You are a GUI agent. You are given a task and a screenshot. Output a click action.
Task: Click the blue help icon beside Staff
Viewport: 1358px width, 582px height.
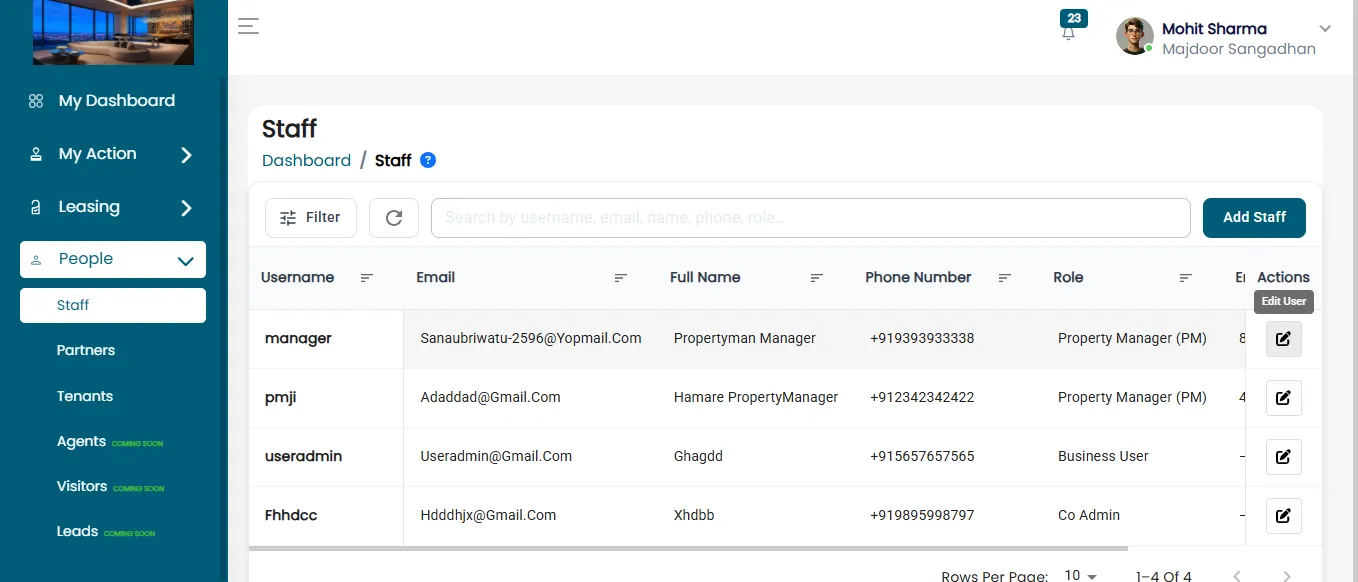(x=428, y=160)
